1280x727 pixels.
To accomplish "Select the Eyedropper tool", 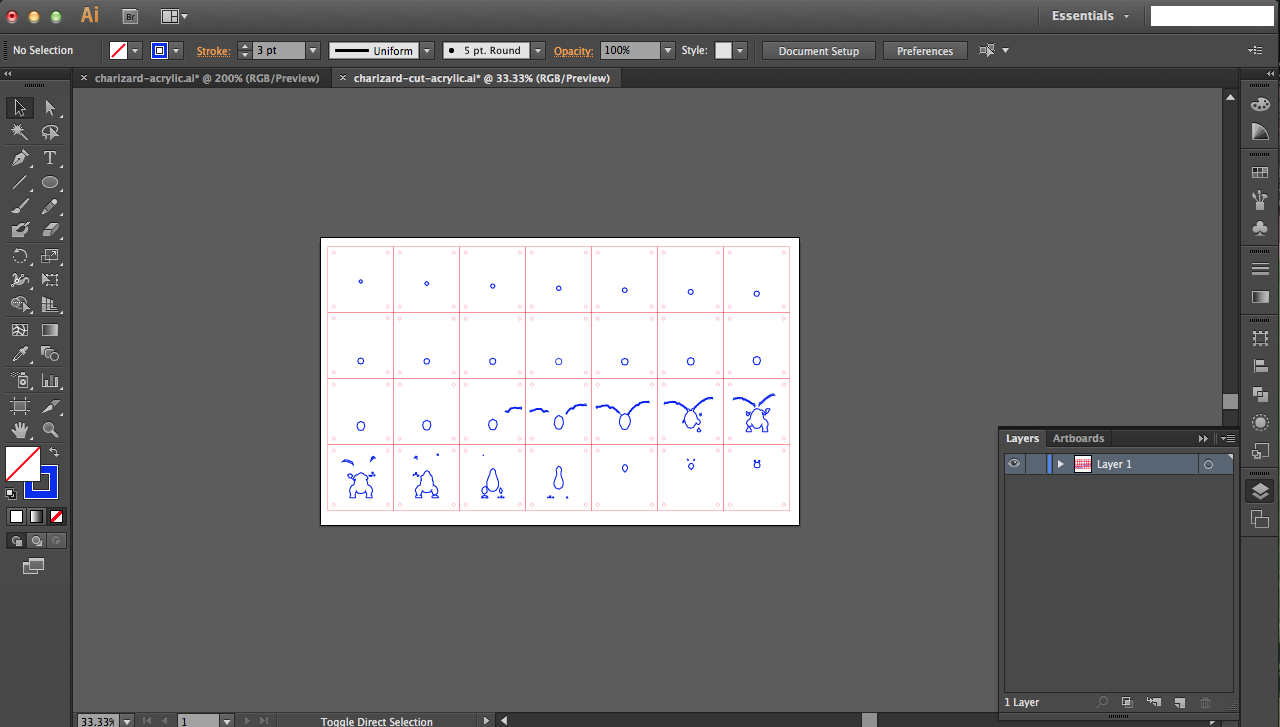I will (x=20, y=355).
